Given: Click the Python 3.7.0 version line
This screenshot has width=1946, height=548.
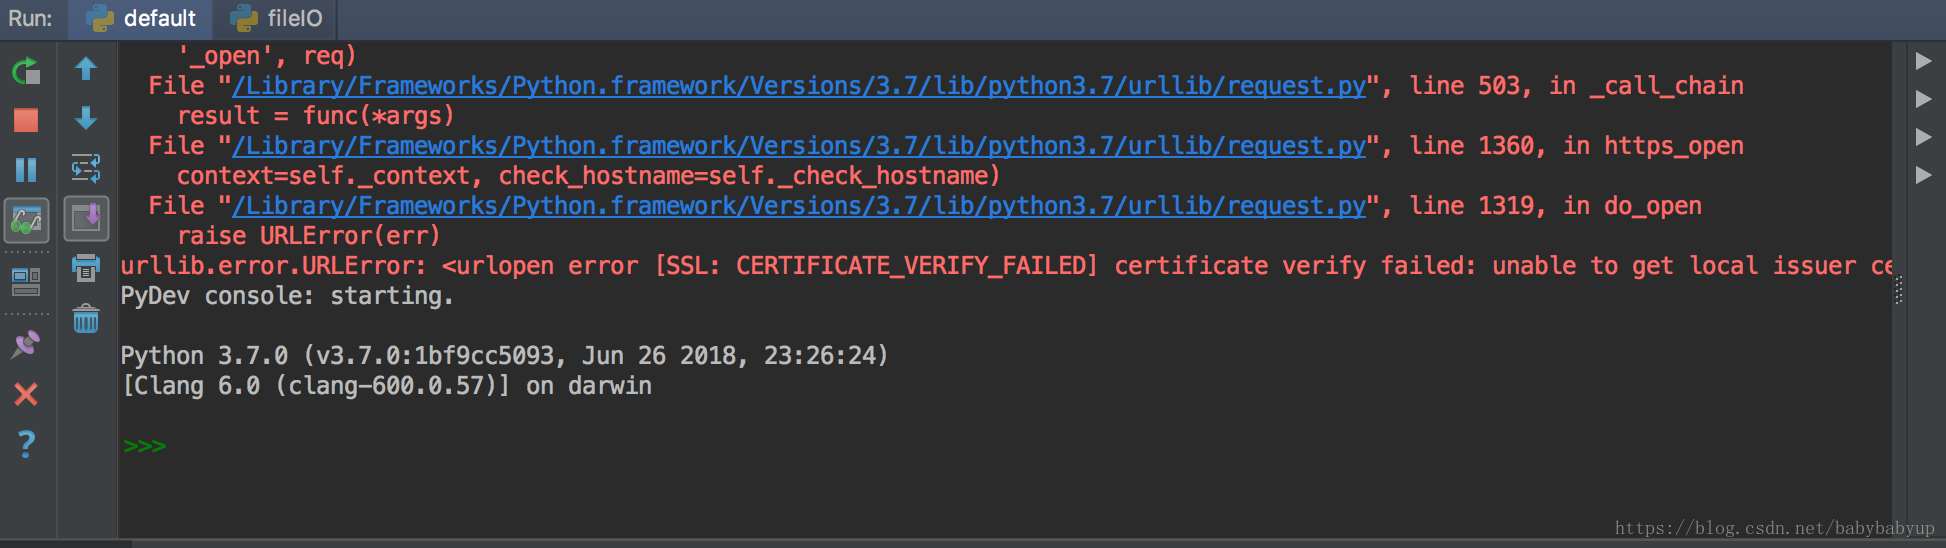Looking at the screenshot, I should (504, 356).
